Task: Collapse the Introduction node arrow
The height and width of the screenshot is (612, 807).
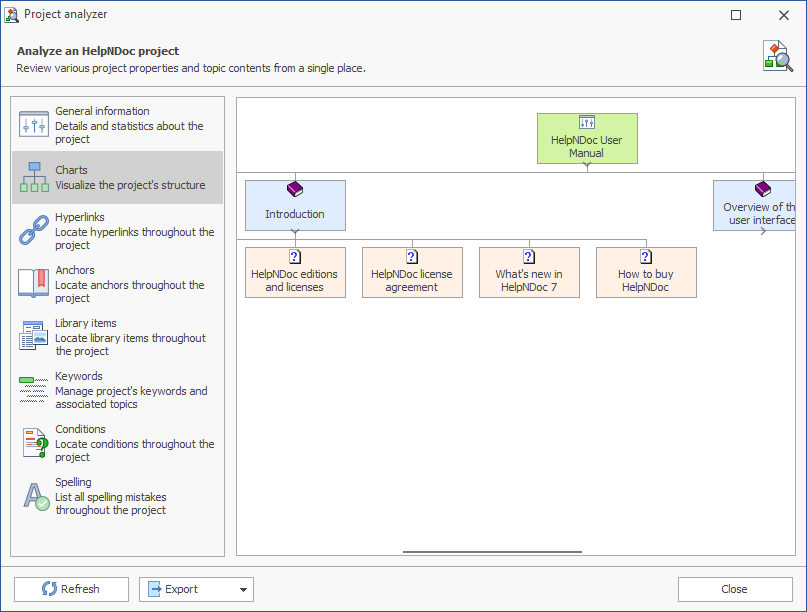Action: click(x=295, y=232)
